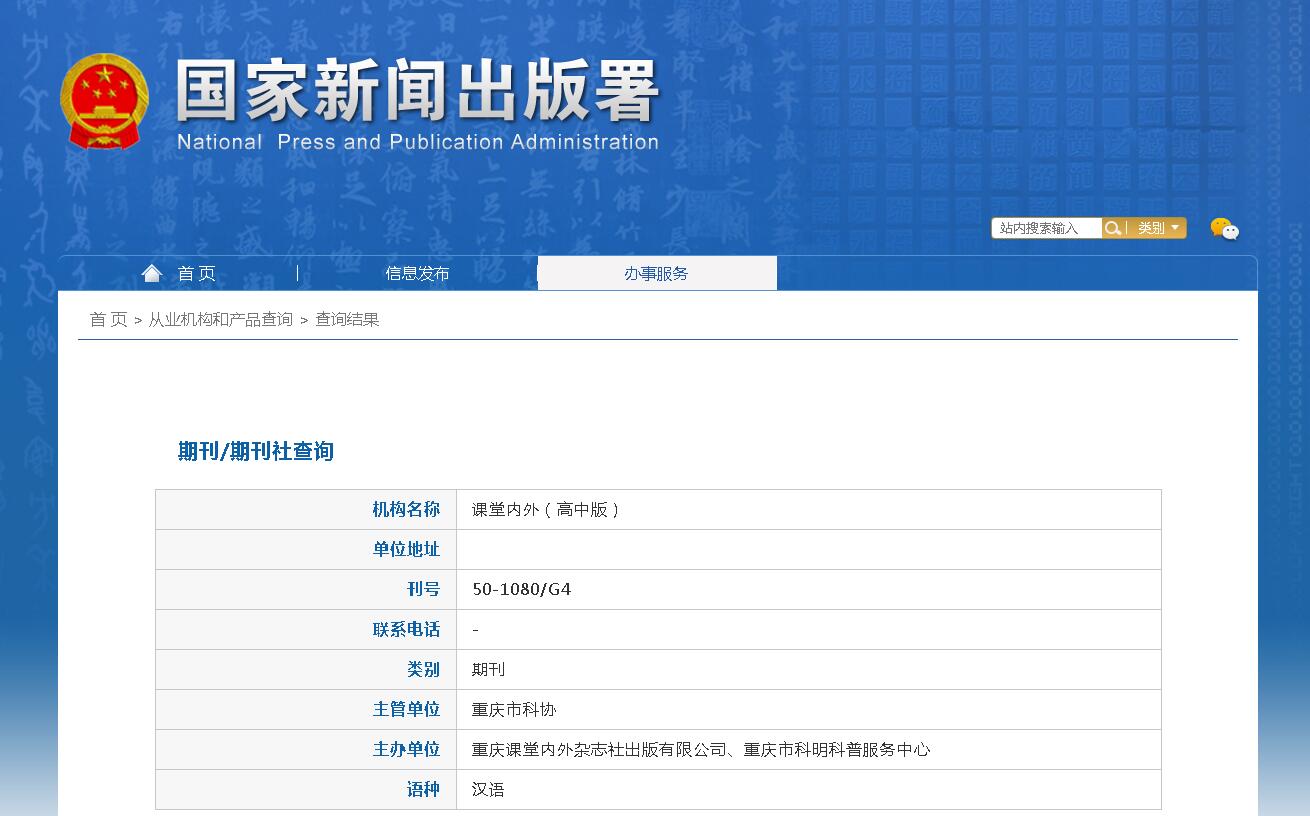The height and width of the screenshot is (816, 1310).
Task: Click the 站内搜索输入 search field
Action: pos(1045,228)
